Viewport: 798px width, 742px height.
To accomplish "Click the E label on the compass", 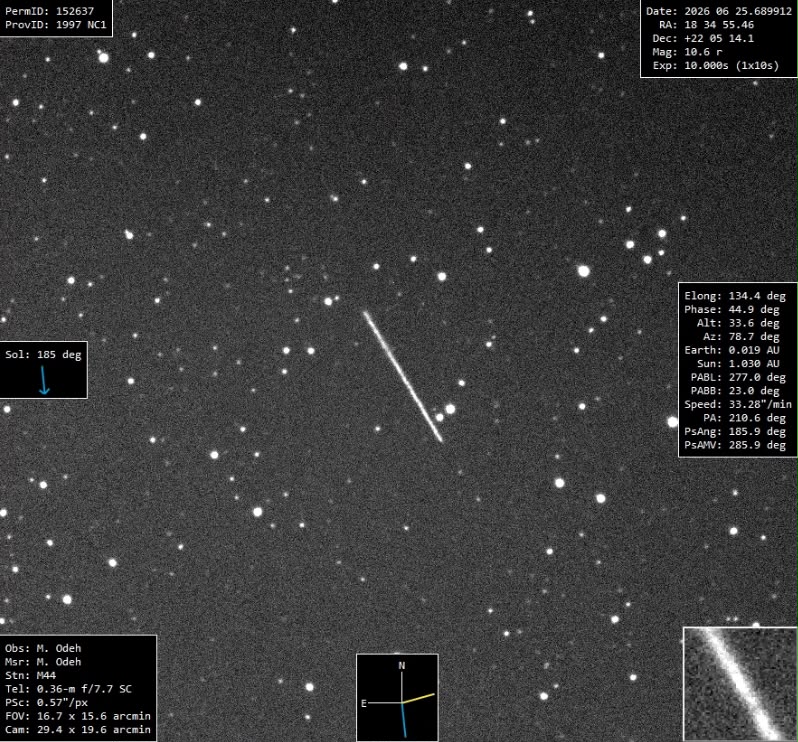I will pyautogui.click(x=363, y=703).
